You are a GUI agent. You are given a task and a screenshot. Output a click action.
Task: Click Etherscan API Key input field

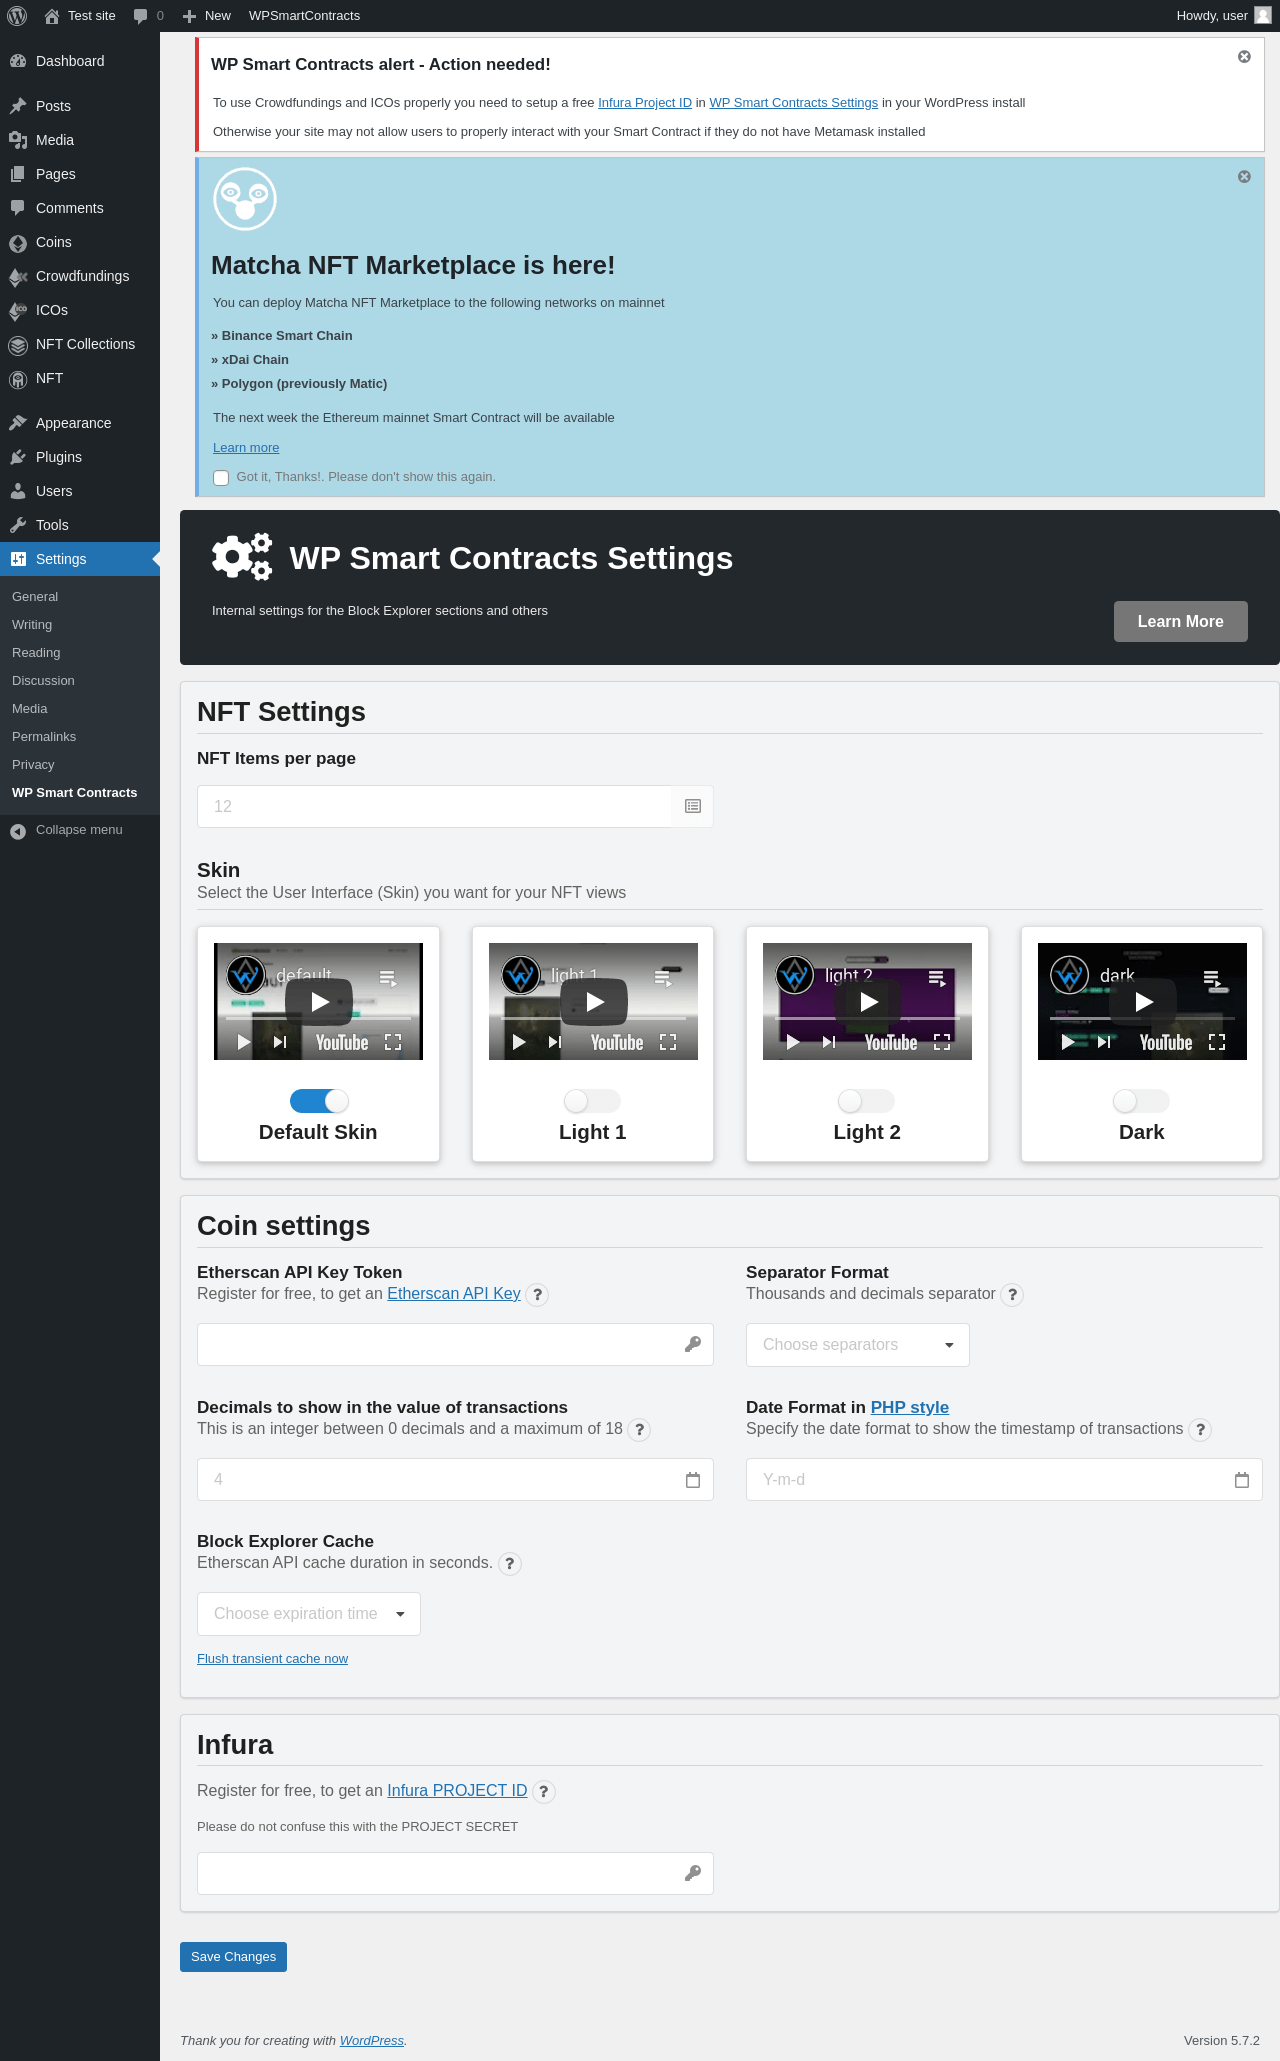point(455,1344)
